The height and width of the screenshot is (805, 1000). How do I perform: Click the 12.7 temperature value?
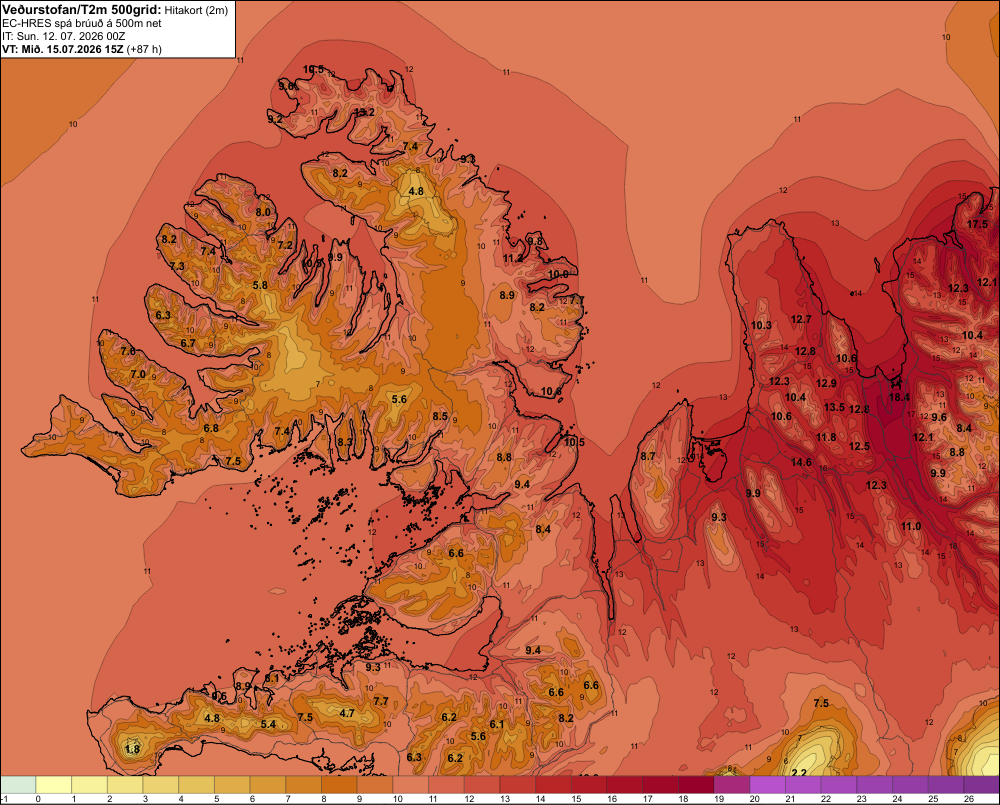coord(801,319)
